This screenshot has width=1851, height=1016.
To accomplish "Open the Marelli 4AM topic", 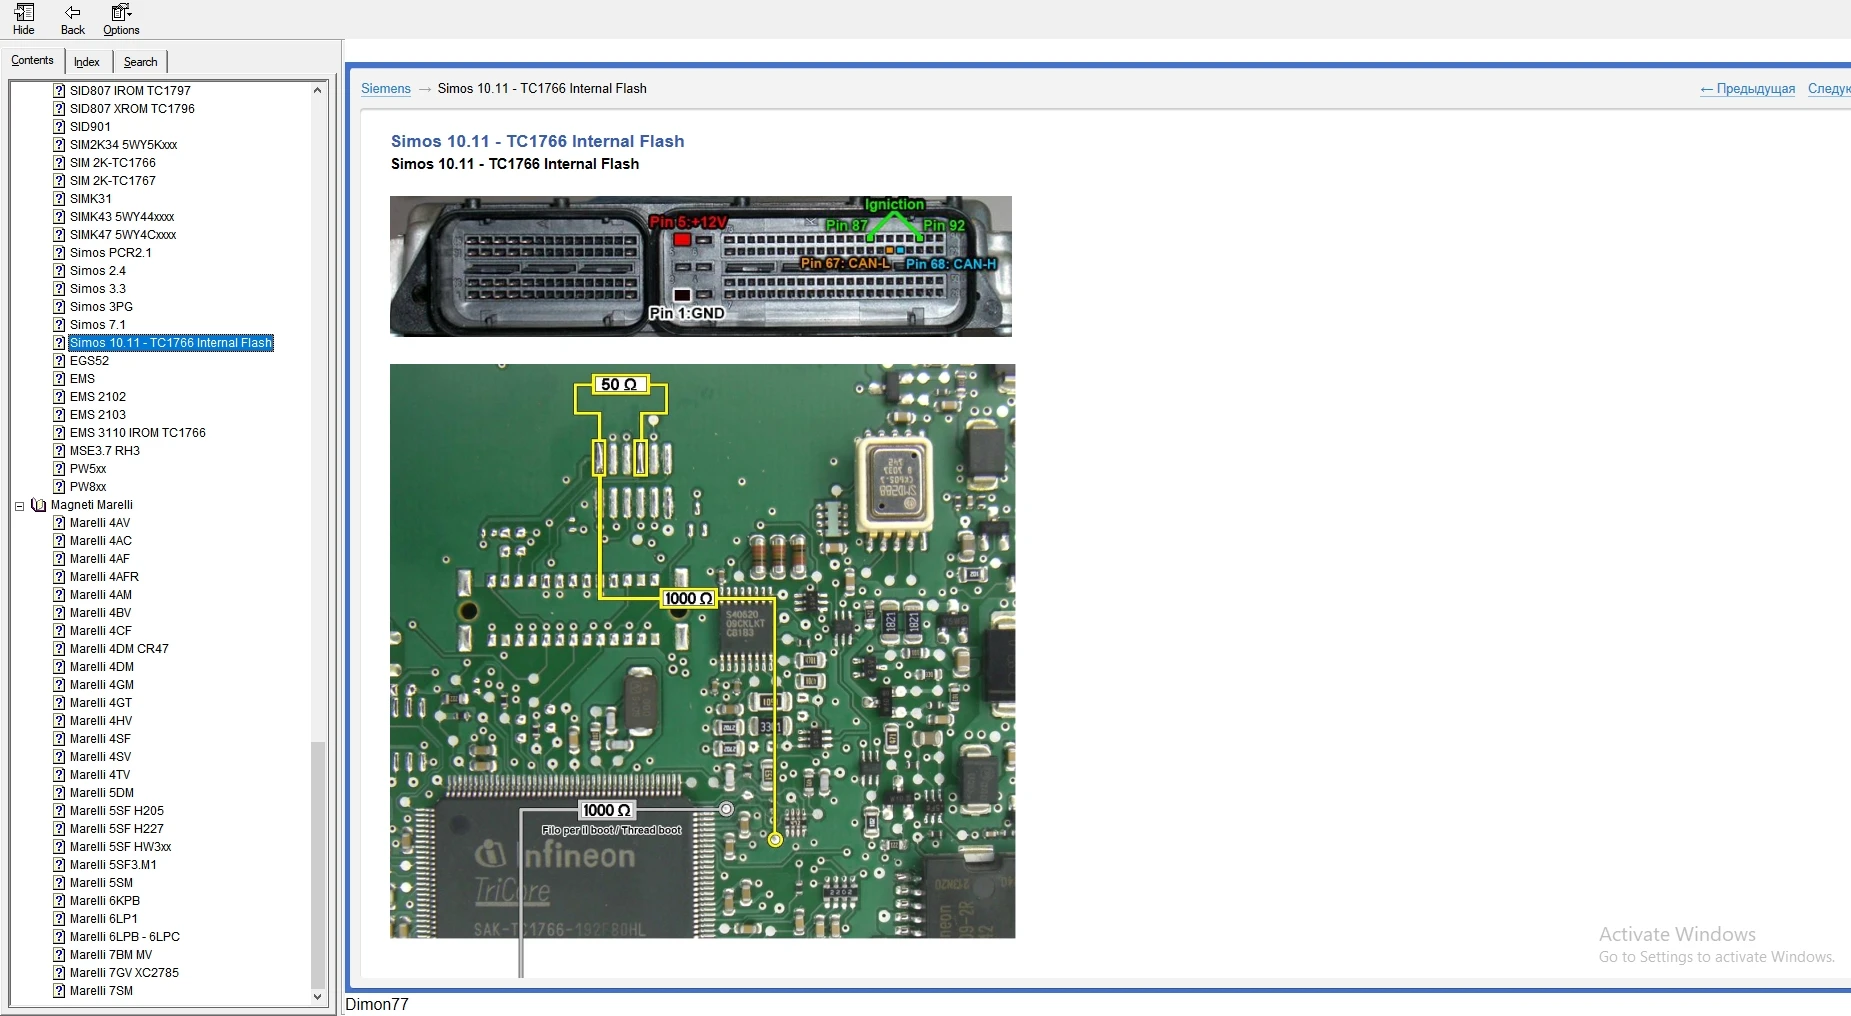I will (x=101, y=595).
